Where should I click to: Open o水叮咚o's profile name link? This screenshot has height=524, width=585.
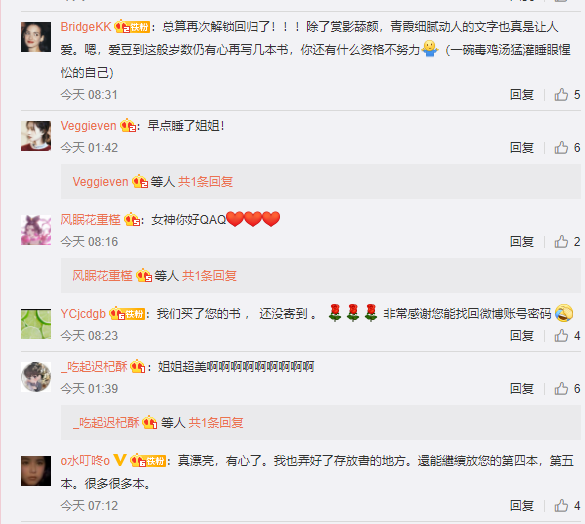tap(85, 461)
